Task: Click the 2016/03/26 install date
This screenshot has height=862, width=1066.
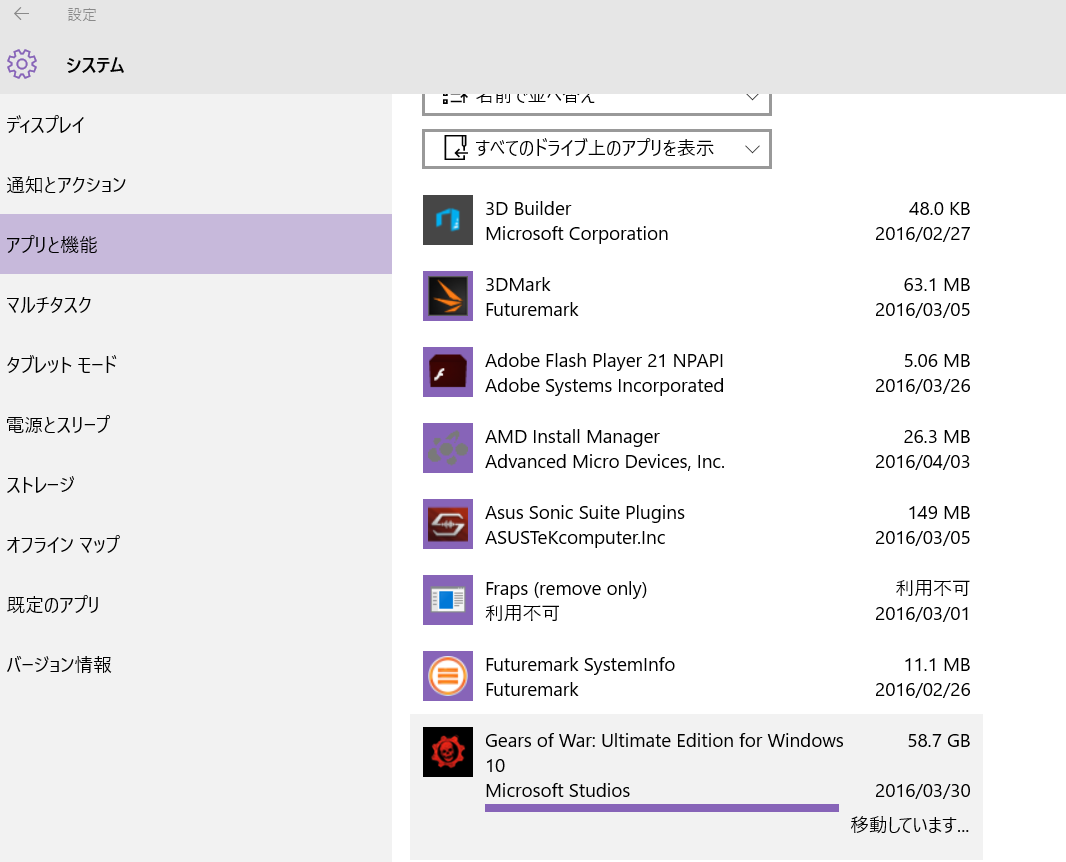Action: point(922,385)
